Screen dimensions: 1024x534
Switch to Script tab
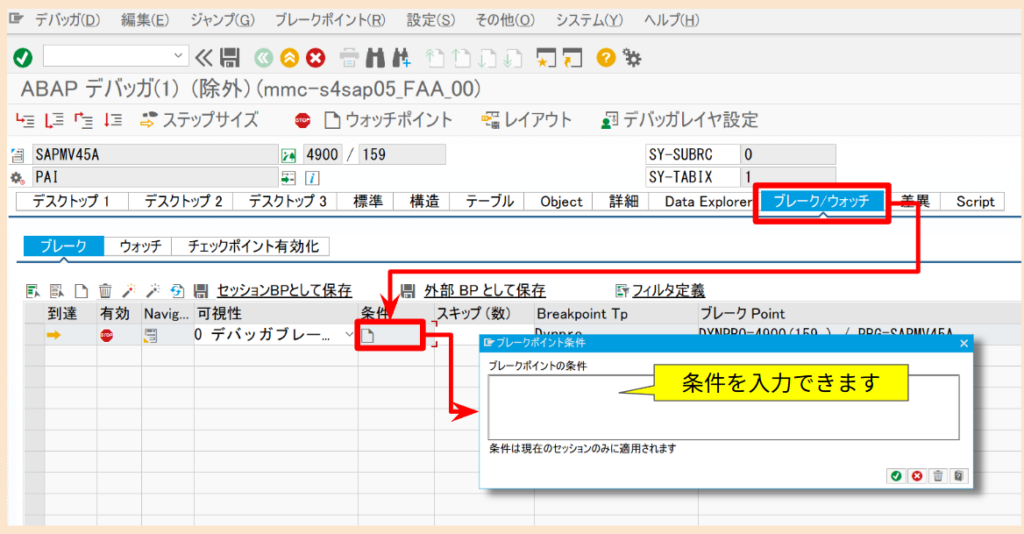[x=974, y=202]
